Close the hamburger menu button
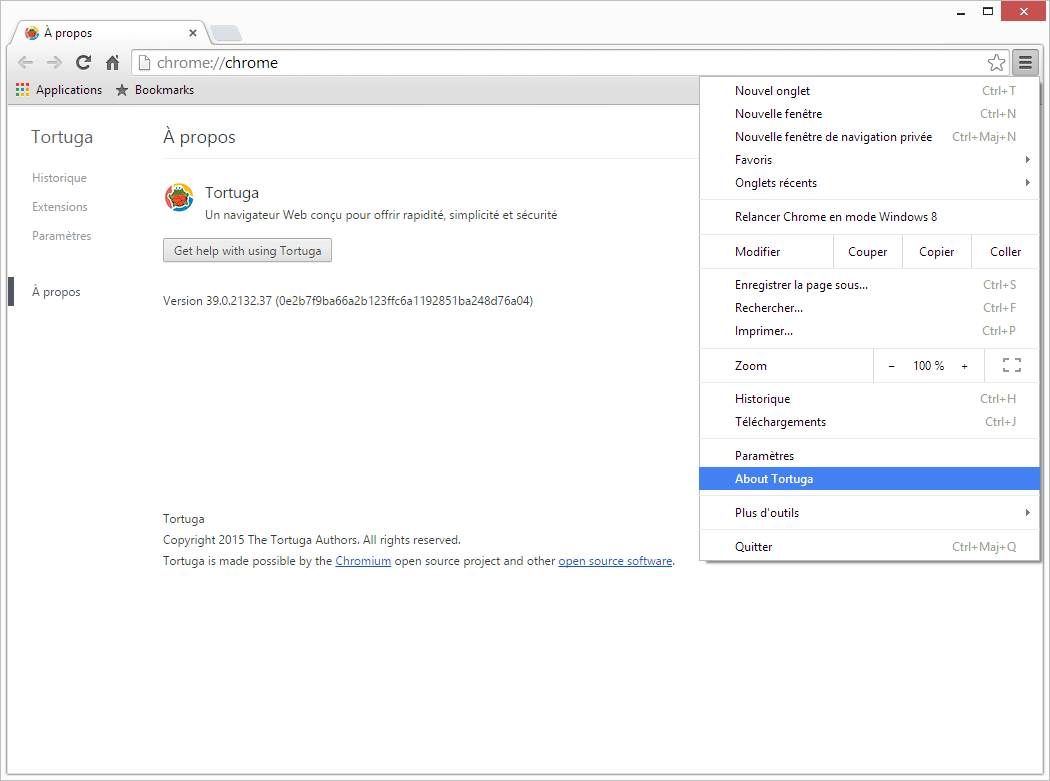 pos(1025,62)
